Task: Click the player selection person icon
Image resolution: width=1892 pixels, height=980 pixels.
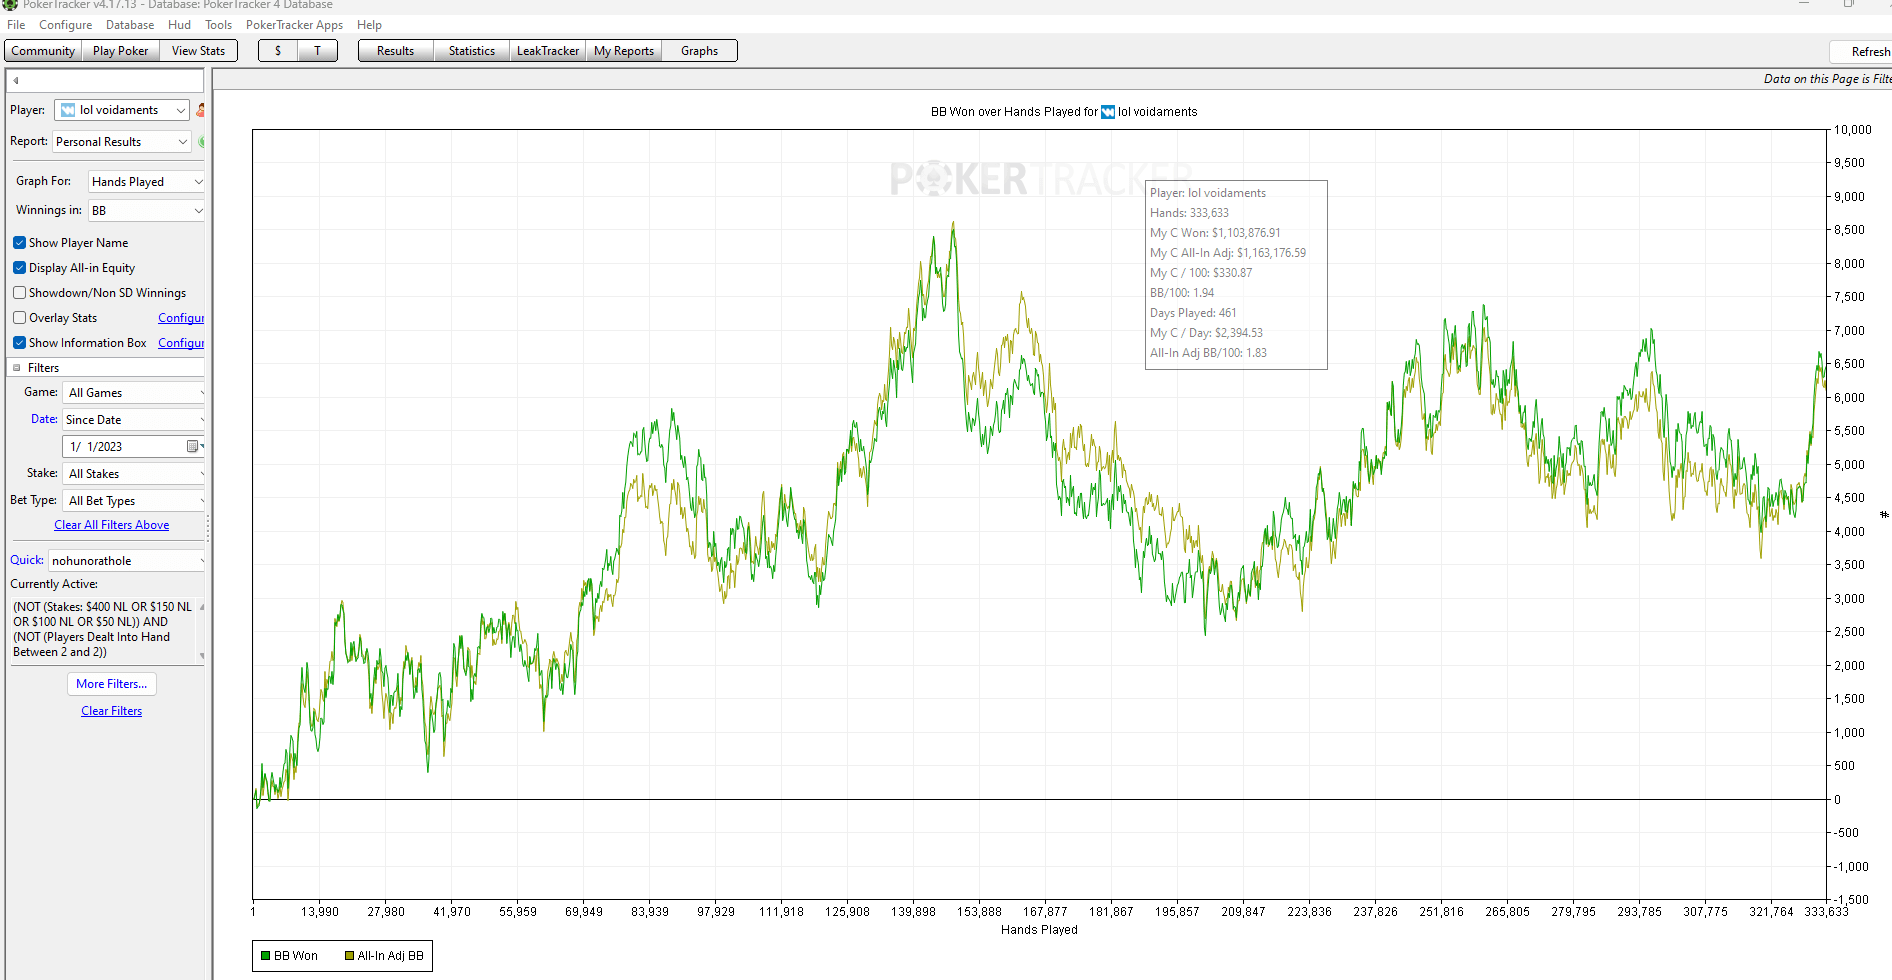Action: pos(200,110)
